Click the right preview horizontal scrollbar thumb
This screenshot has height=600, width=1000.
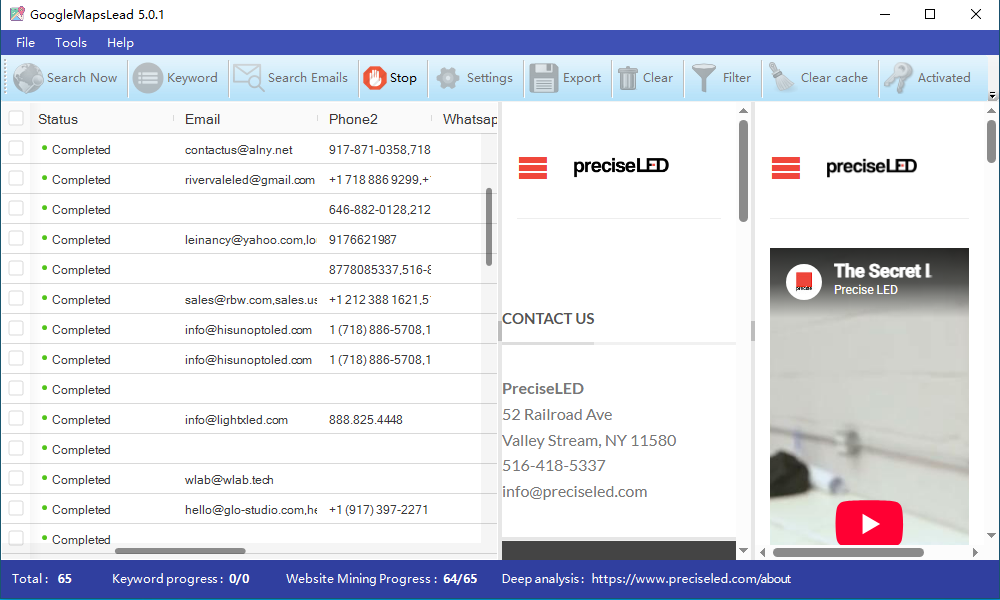pyautogui.click(x=848, y=552)
